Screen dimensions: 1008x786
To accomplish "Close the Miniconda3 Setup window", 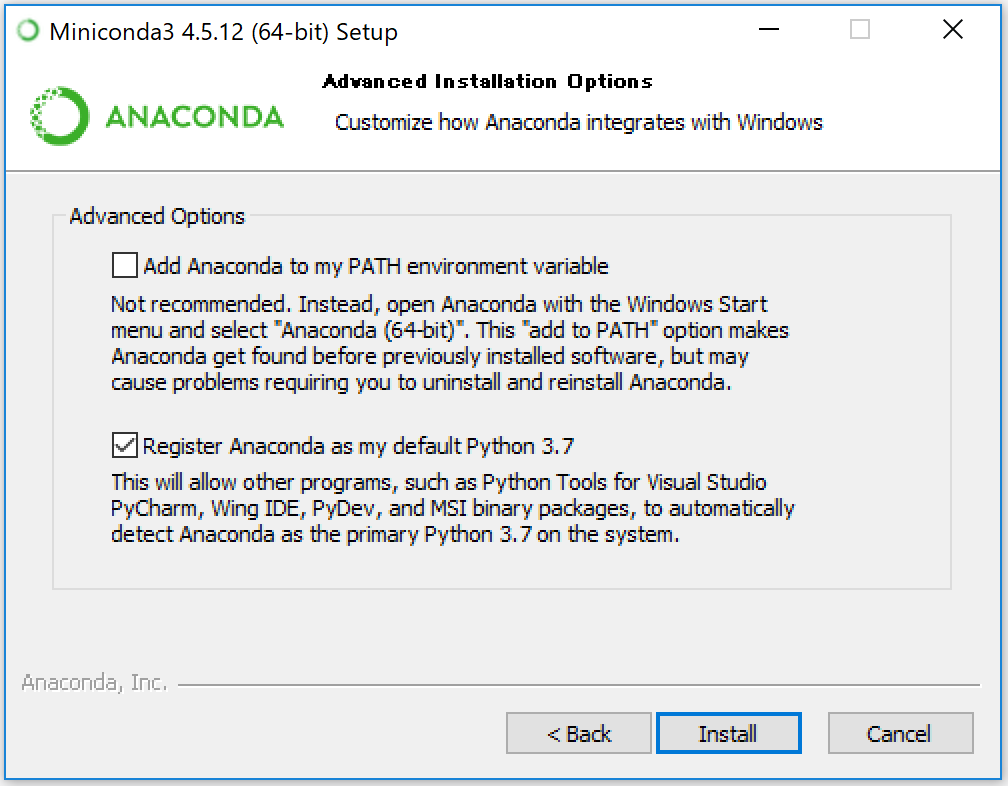I will point(953,30).
